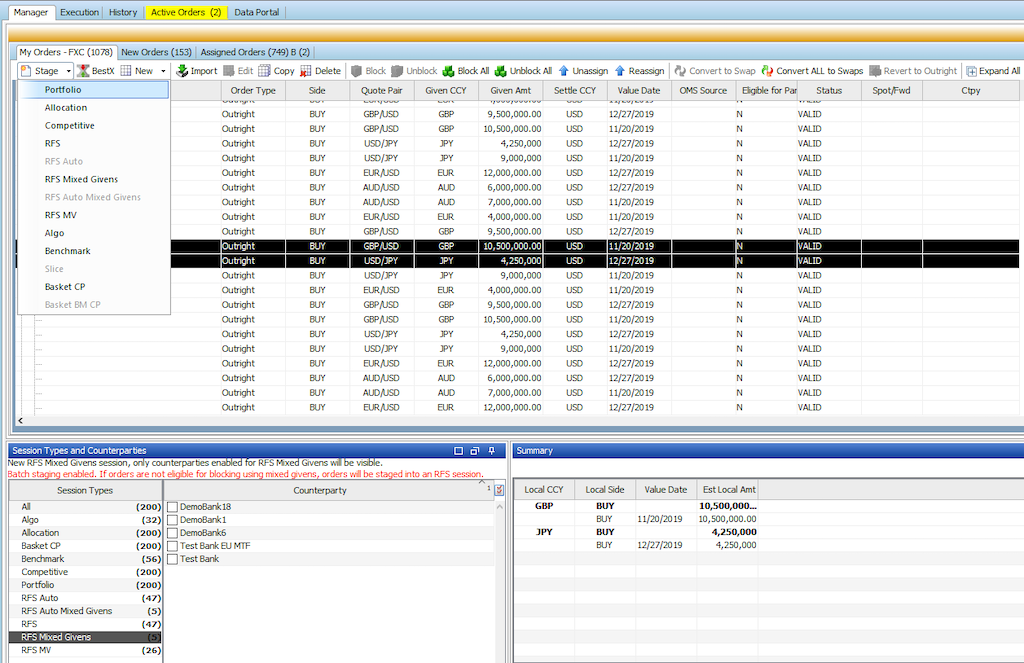1024x663 pixels.
Task: Click Expand All in the toolbar
Action: 992,71
